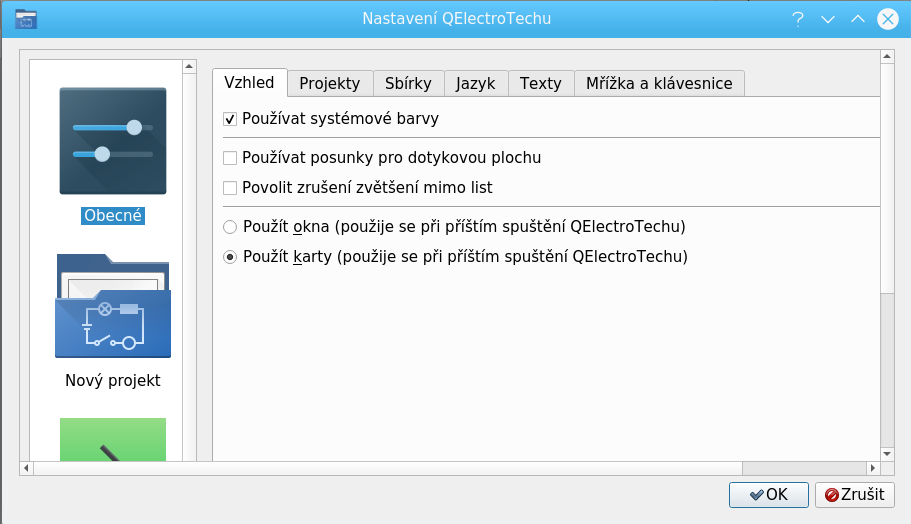Select Použít karty radio option
The width and height of the screenshot is (911, 524).
click(230, 256)
